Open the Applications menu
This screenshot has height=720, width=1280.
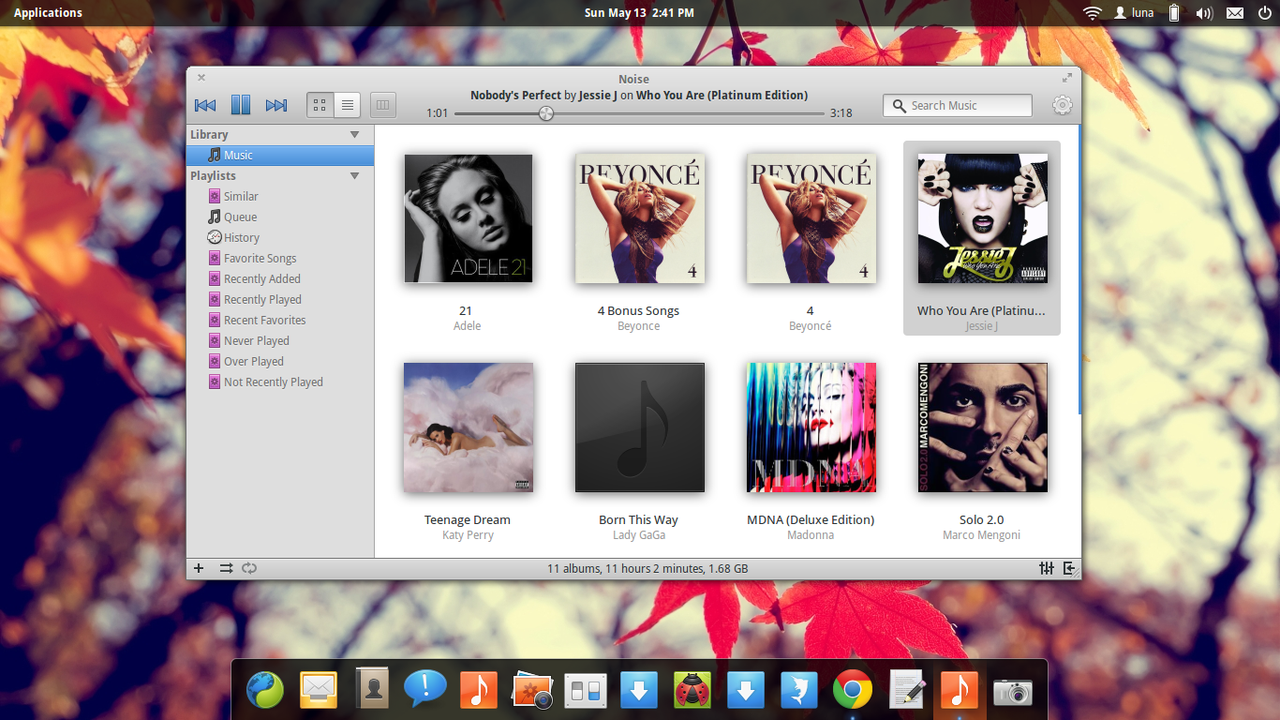tap(48, 13)
